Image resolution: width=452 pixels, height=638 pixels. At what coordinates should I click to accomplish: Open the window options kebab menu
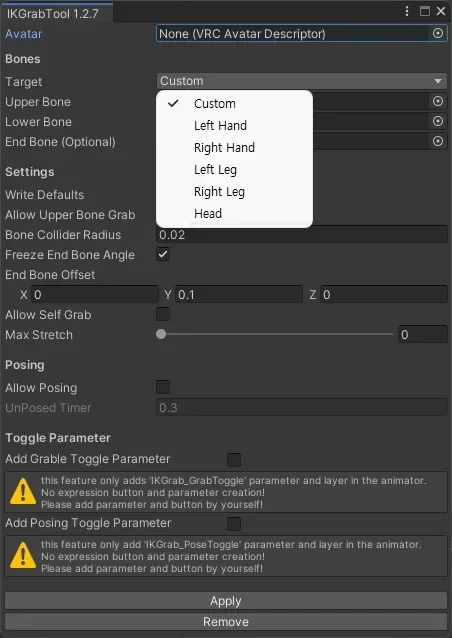point(407,11)
